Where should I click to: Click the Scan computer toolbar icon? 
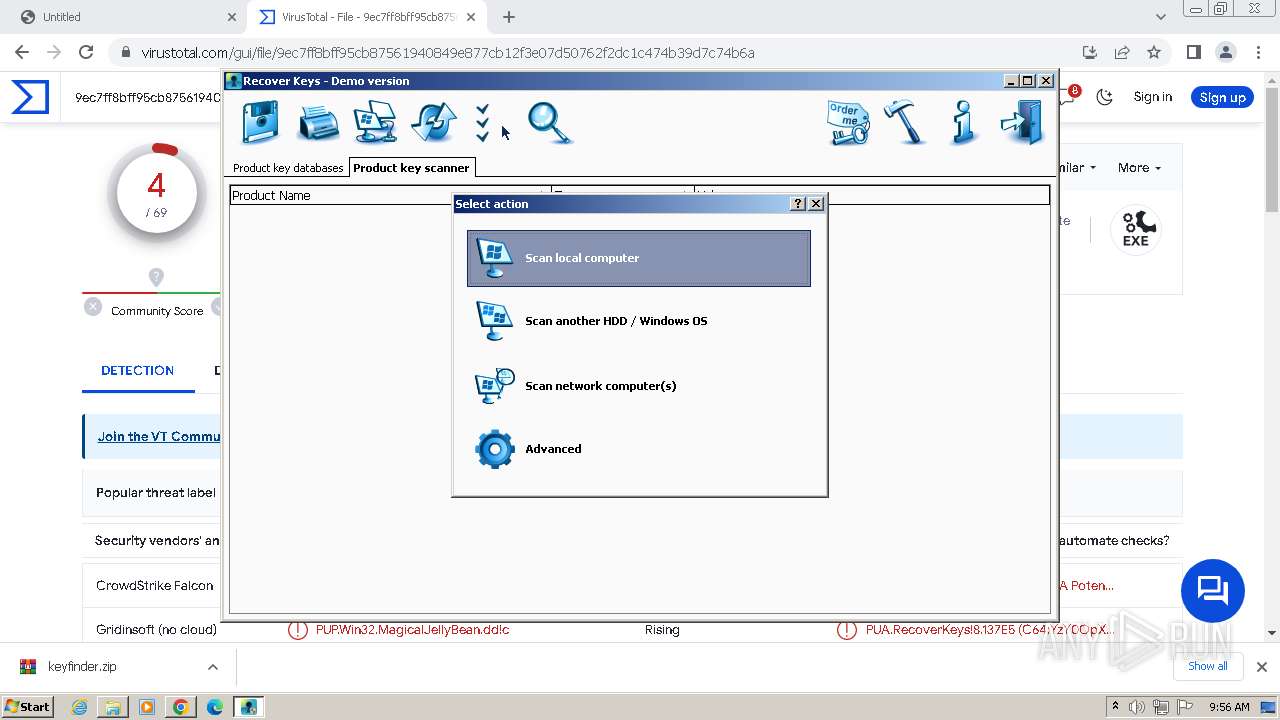pyautogui.click(x=376, y=123)
